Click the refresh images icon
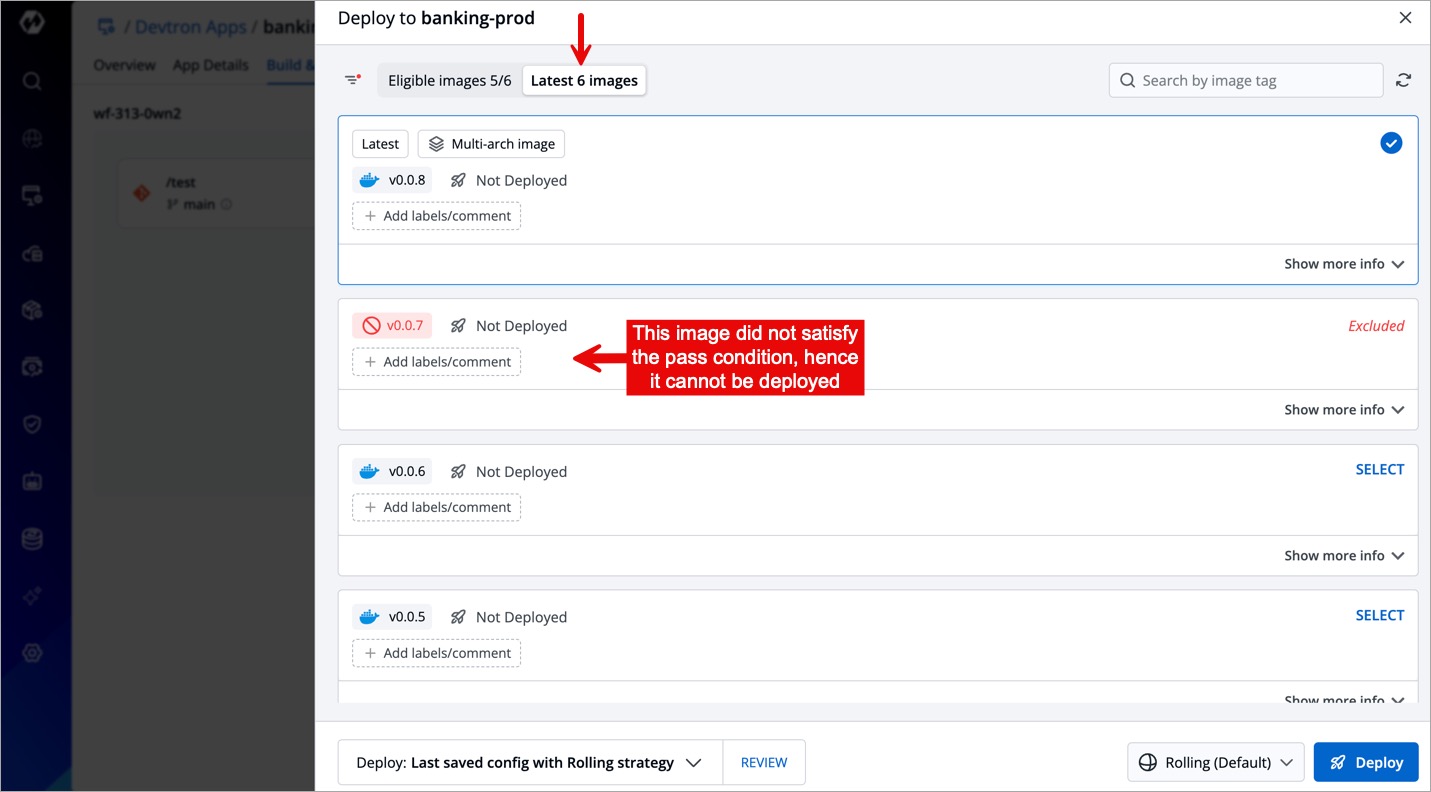The image size is (1431, 792). 1404,80
